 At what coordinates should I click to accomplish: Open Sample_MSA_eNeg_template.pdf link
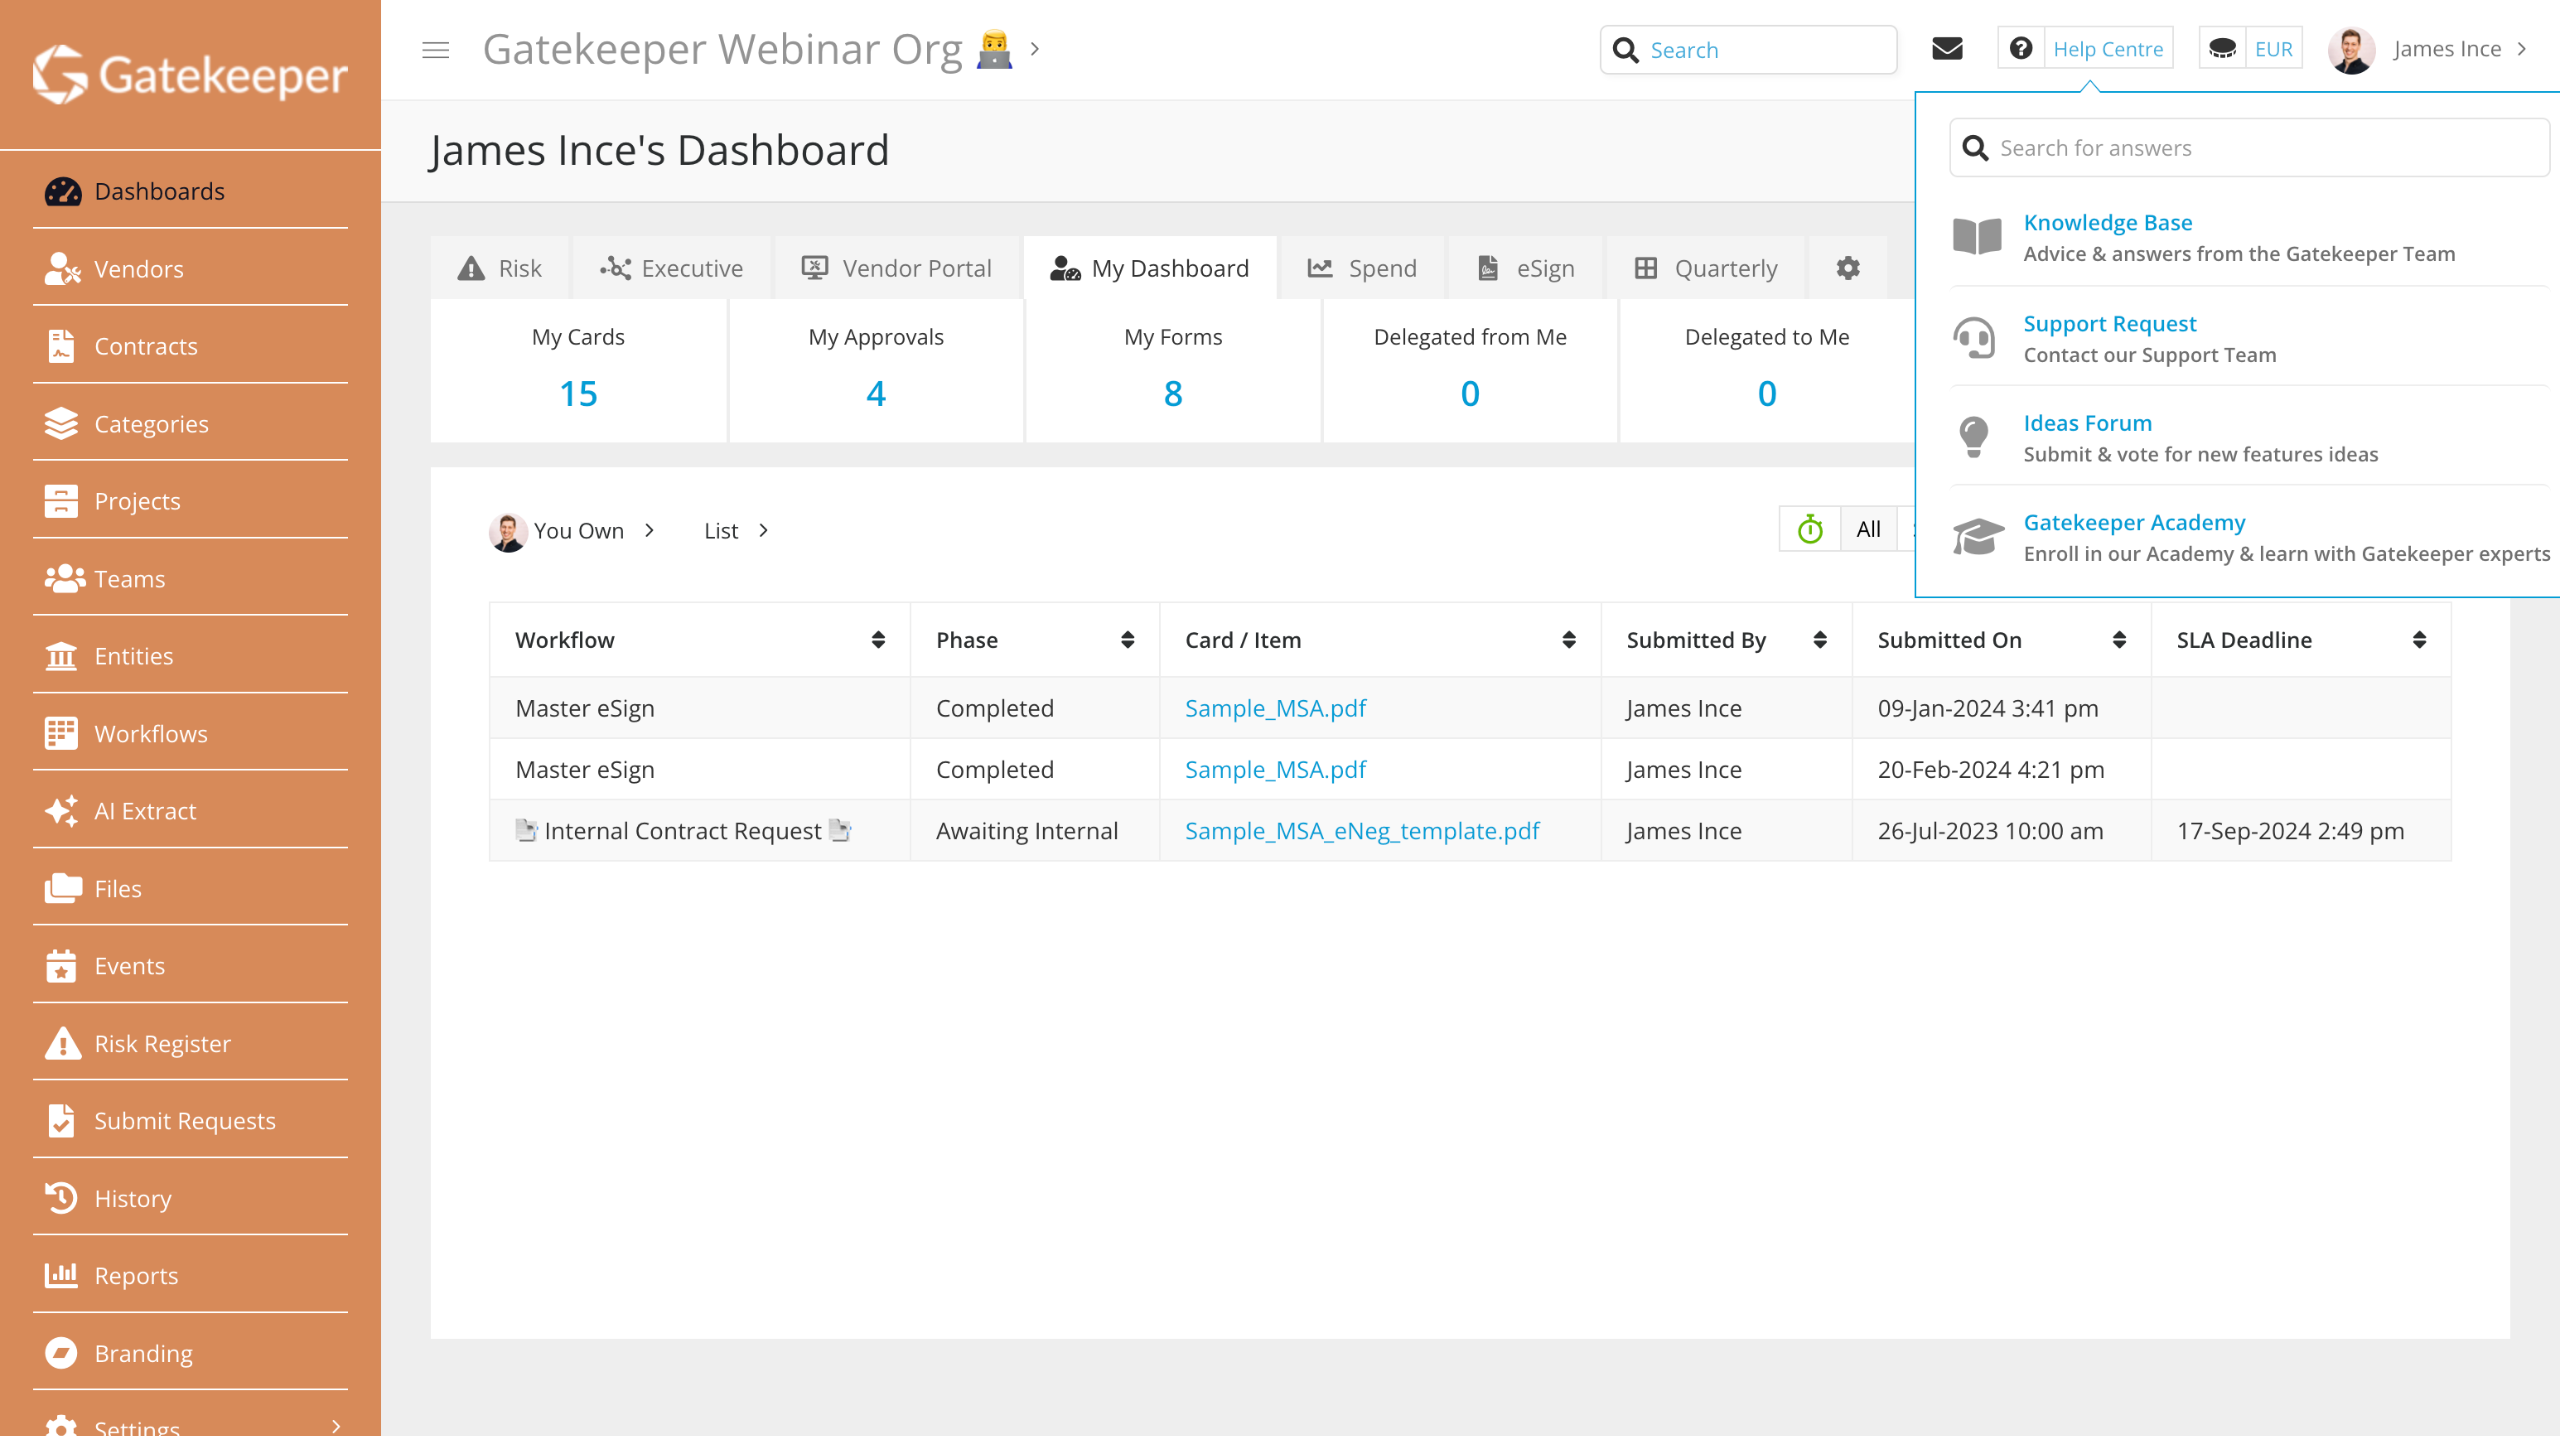pyautogui.click(x=1361, y=831)
